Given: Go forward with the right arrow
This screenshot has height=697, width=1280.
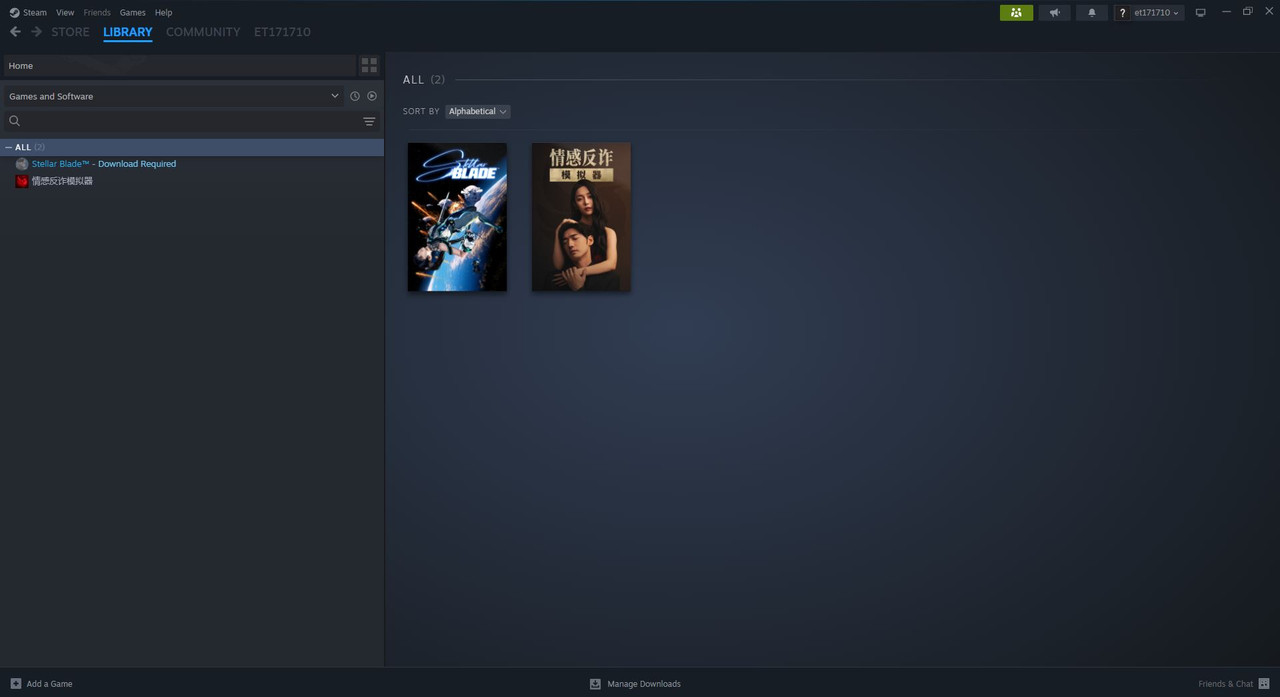Looking at the screenshot, I should click(36, 32).
